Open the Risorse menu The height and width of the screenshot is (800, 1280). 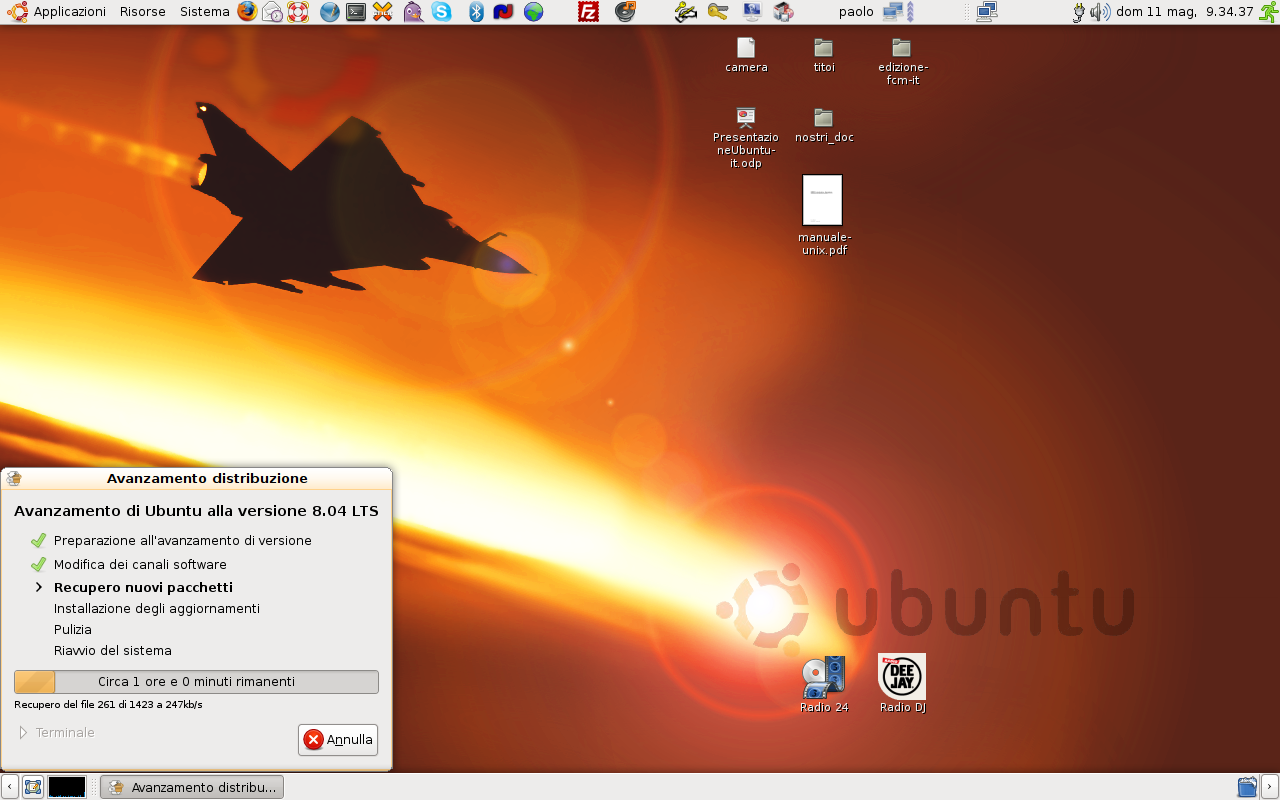pyautogui.click(x=143, y=12)
